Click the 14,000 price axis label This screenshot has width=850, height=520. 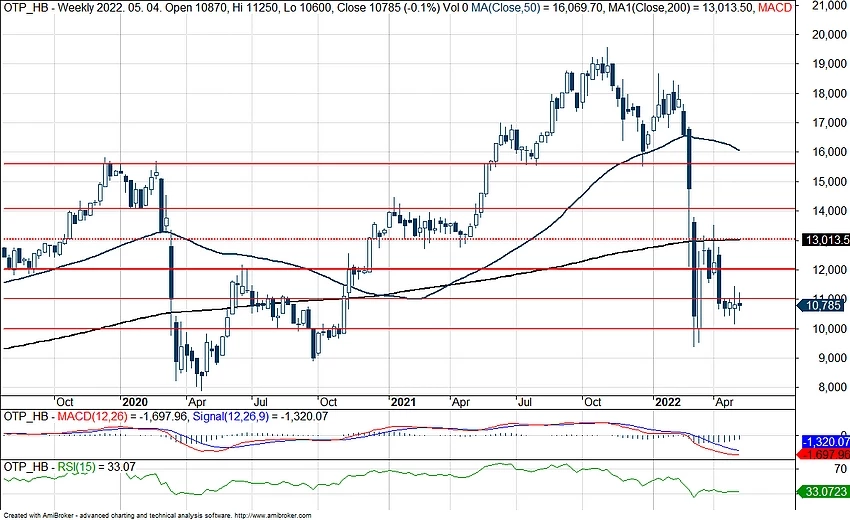coord(828,211)
